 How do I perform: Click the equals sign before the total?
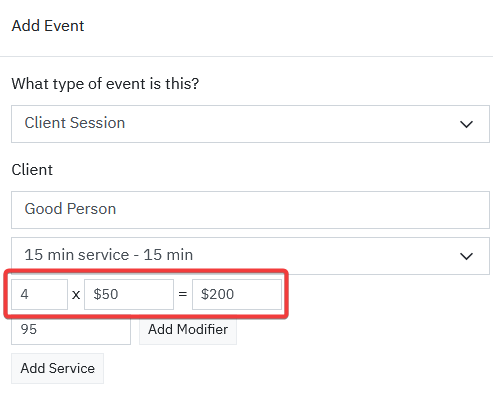pyautogui.click(x=183, y=294)
